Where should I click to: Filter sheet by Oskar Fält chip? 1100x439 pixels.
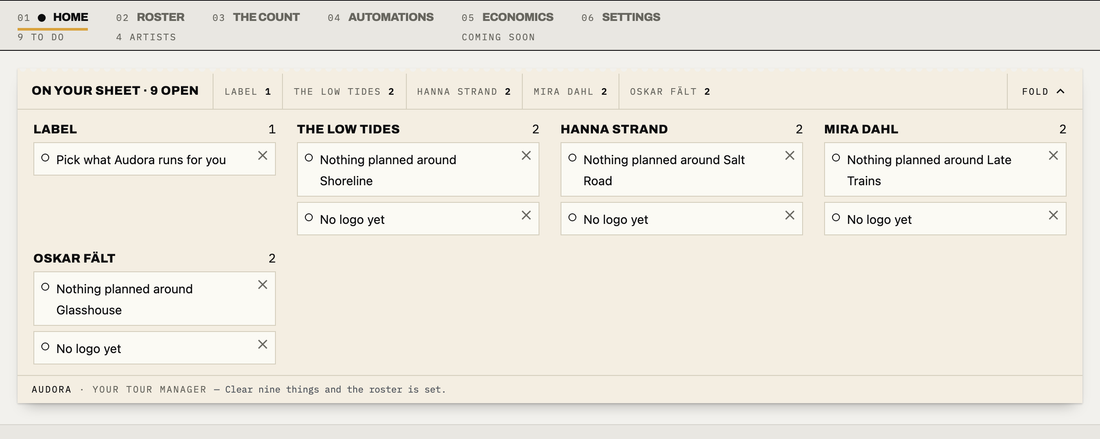(x=670, y=91)
